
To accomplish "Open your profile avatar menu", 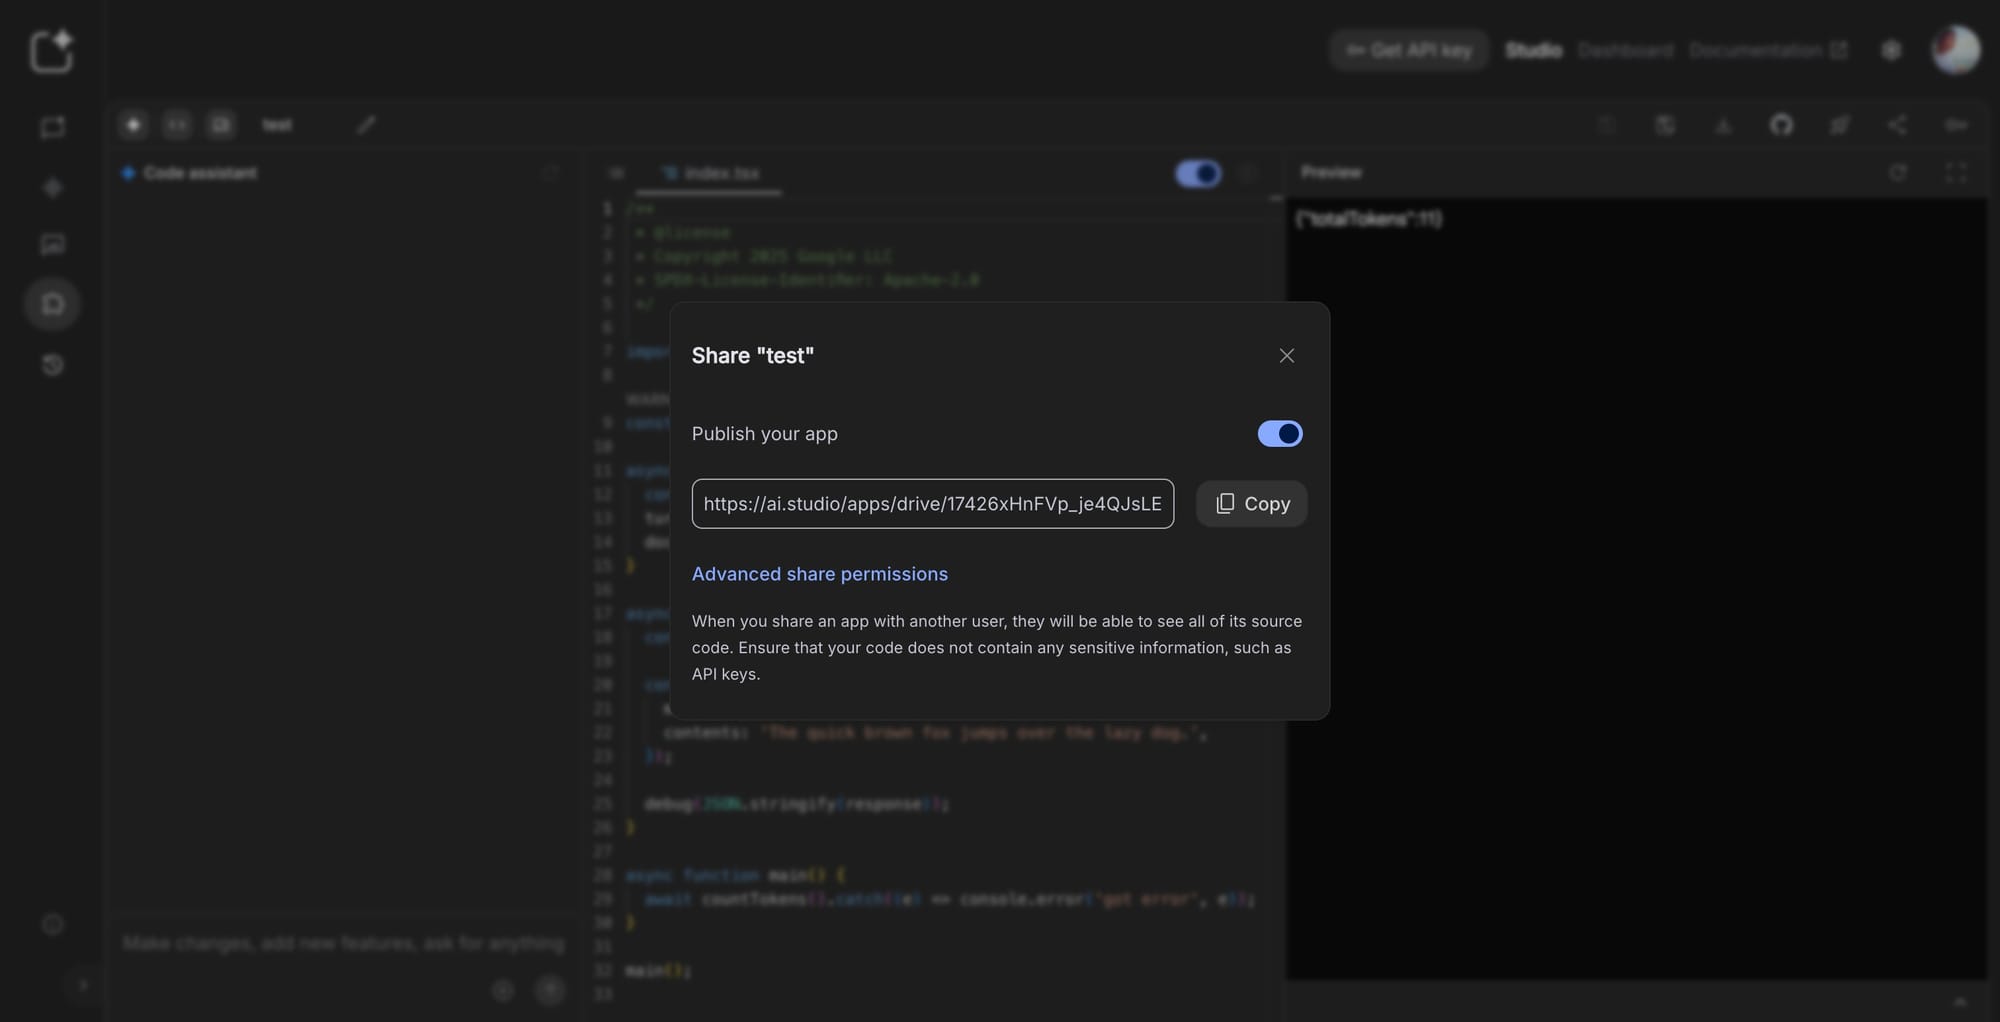I will point(1955,49).
